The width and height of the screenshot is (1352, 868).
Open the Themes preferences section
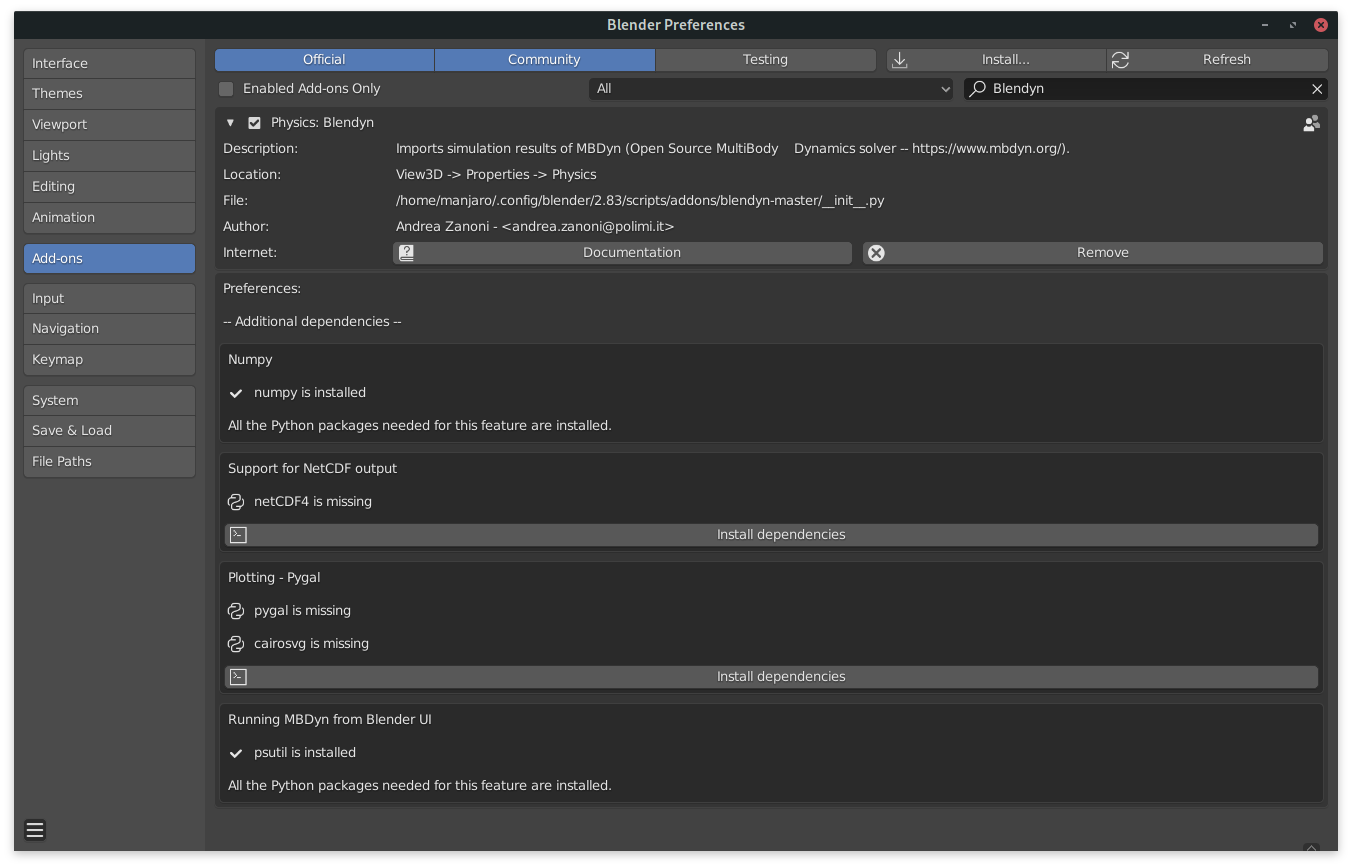[109, 94]
